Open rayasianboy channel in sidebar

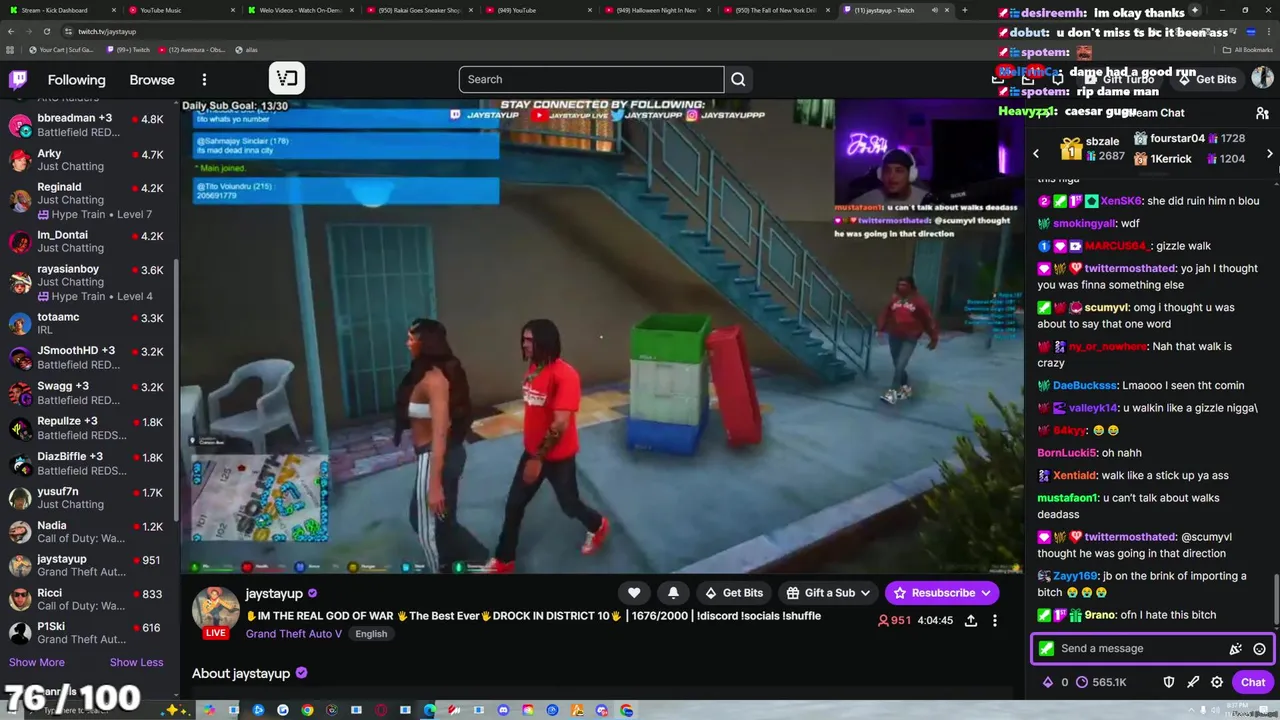pyautogui.click(x=89, y=282)
